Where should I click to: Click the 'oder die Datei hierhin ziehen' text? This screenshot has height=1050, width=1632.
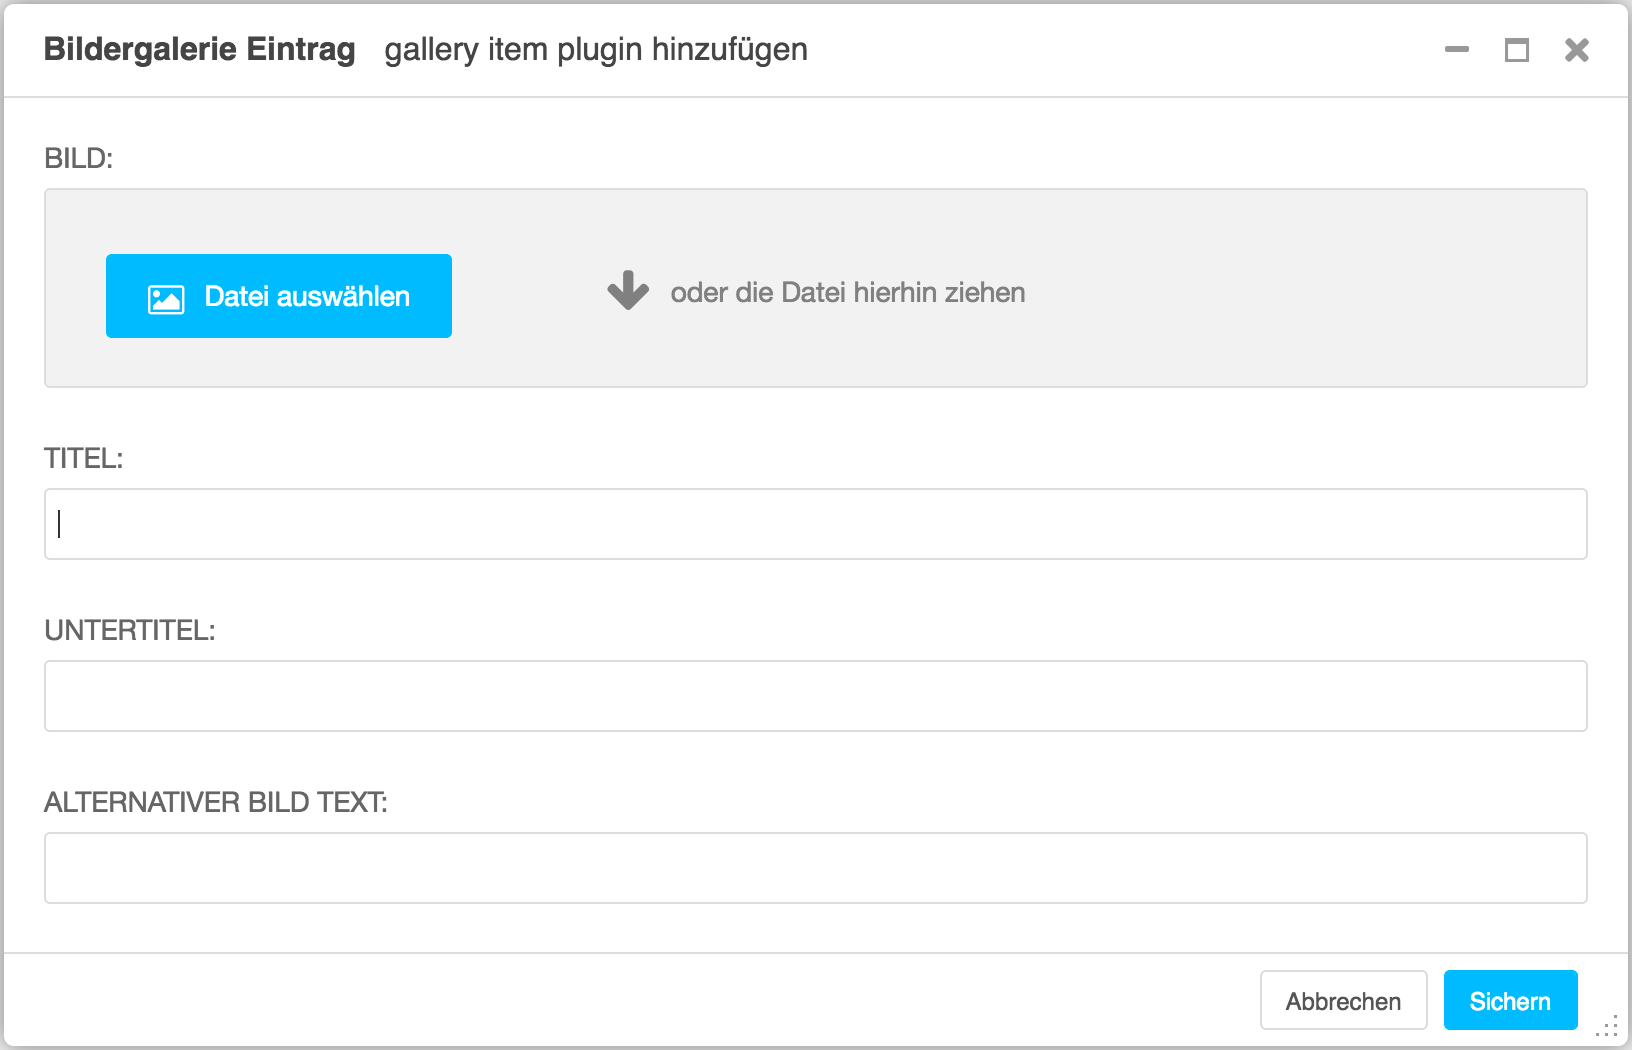click(x=847, y=292)
